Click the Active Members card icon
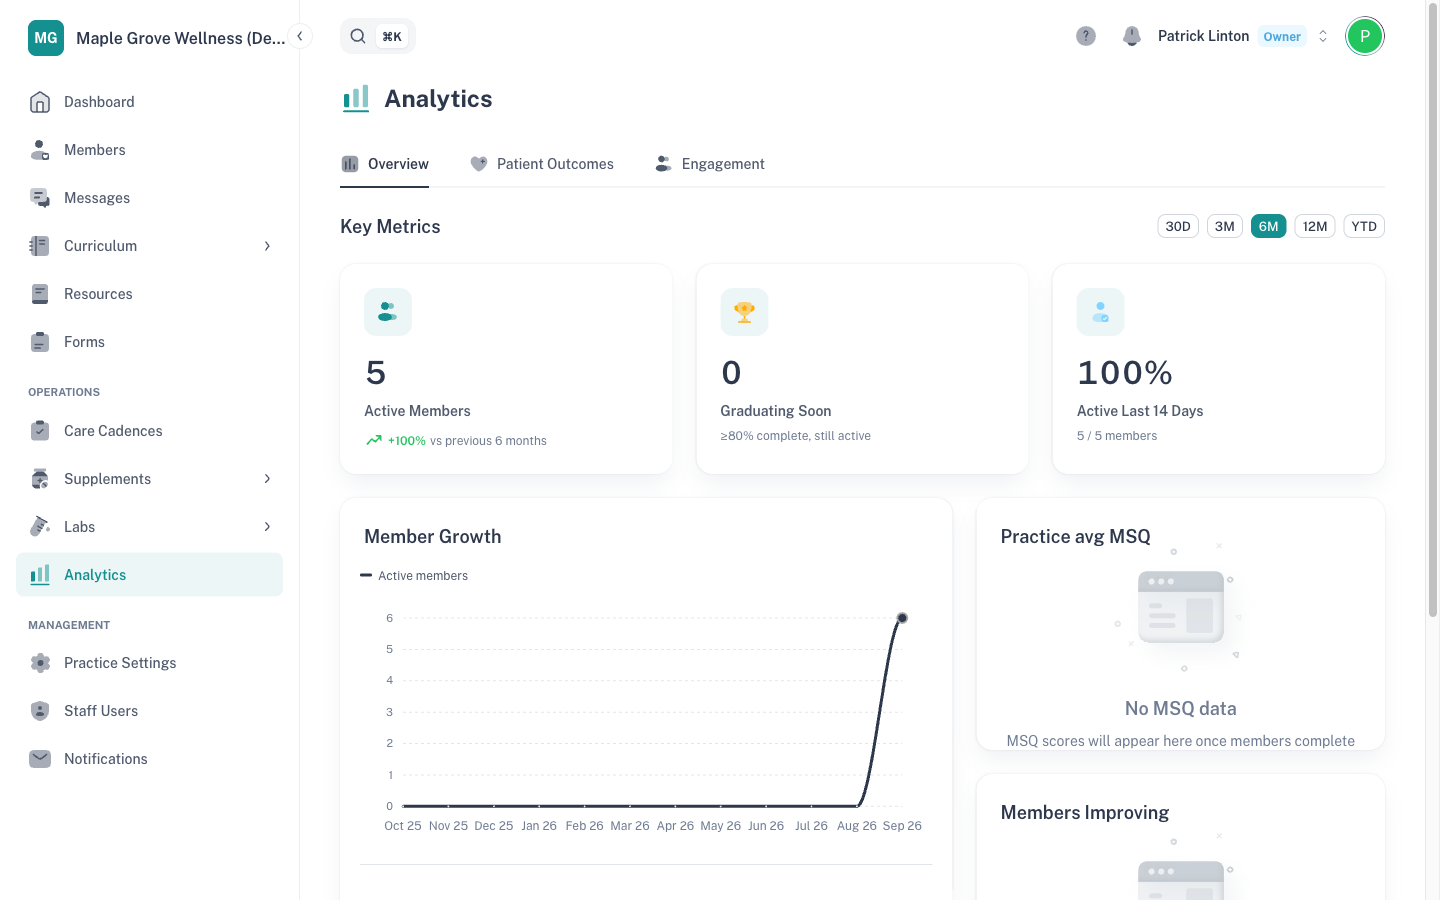Image resolution: width=1440 pixels, height=900 pixels. (388, 312)
